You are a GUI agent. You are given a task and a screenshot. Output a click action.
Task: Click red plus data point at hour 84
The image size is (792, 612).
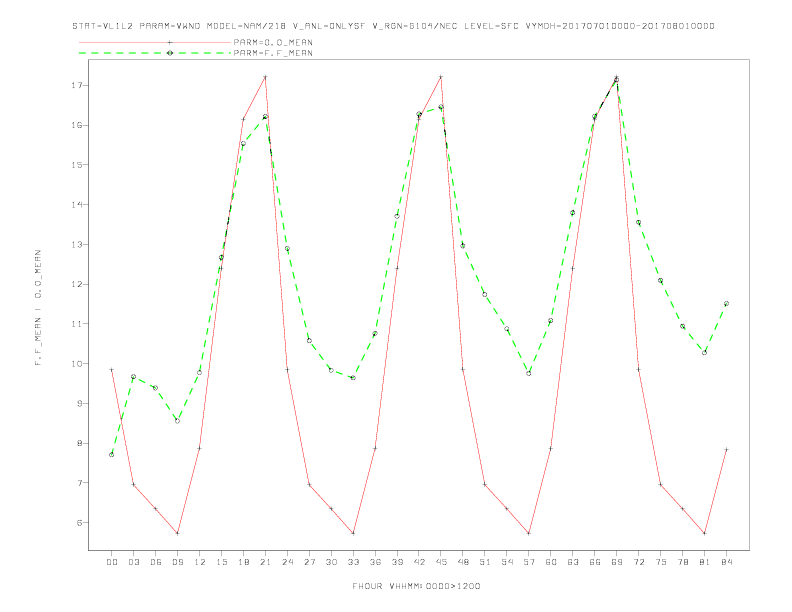(x=726, y=449)
